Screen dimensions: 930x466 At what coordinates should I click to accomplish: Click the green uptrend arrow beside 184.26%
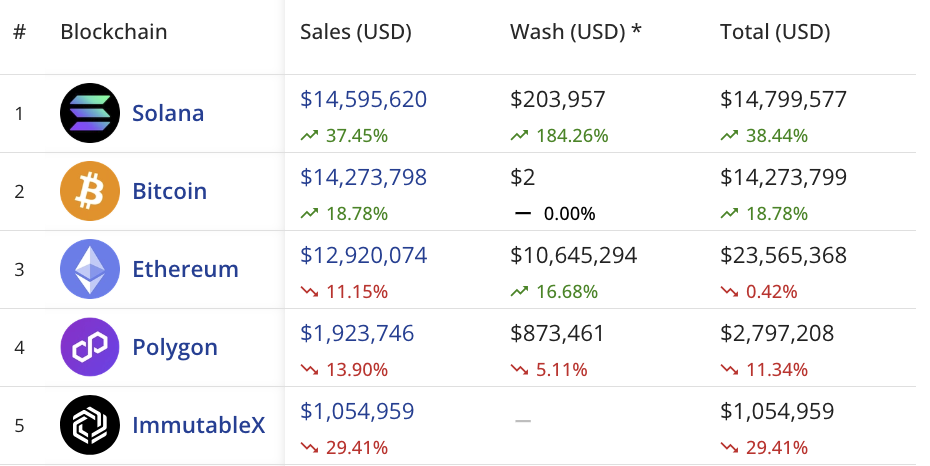point(519,136)
